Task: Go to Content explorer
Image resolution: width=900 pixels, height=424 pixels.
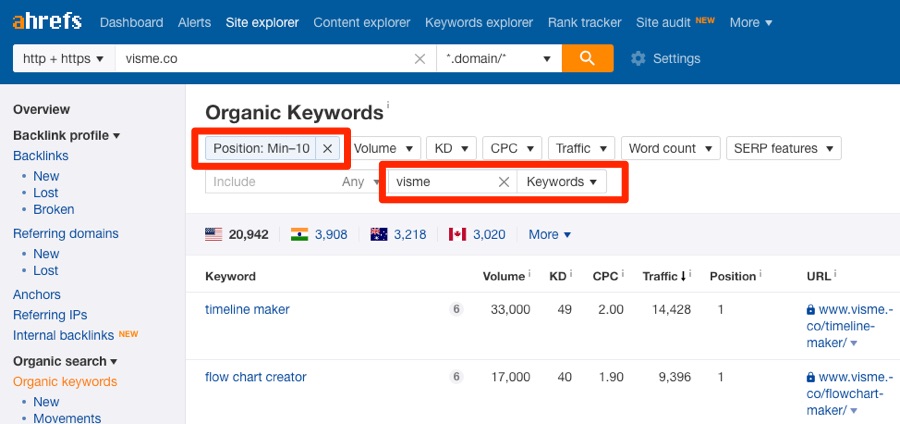Action: (x=362, y=22)
